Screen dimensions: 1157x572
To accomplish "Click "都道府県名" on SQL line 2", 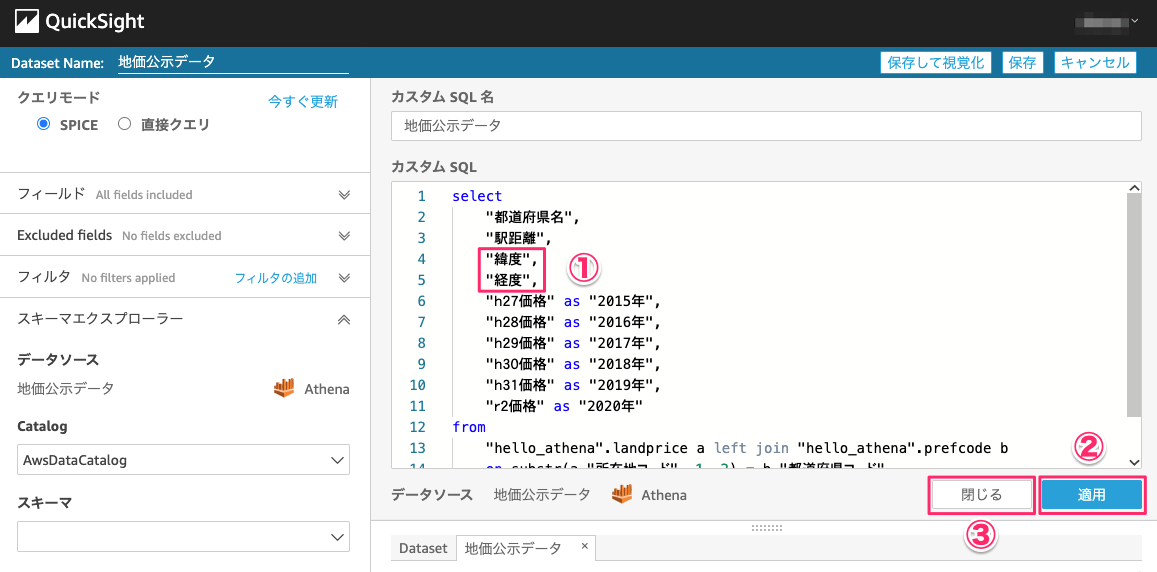I will [531, 217].
